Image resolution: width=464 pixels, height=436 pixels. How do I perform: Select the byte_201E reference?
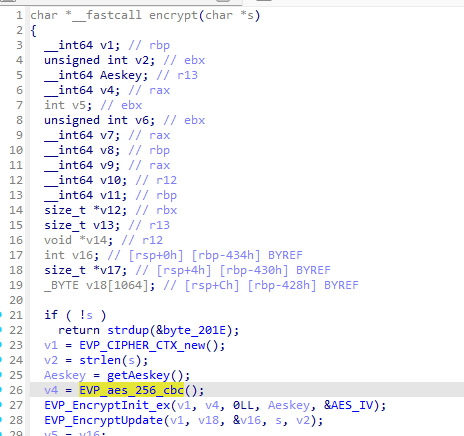[194, 330]
